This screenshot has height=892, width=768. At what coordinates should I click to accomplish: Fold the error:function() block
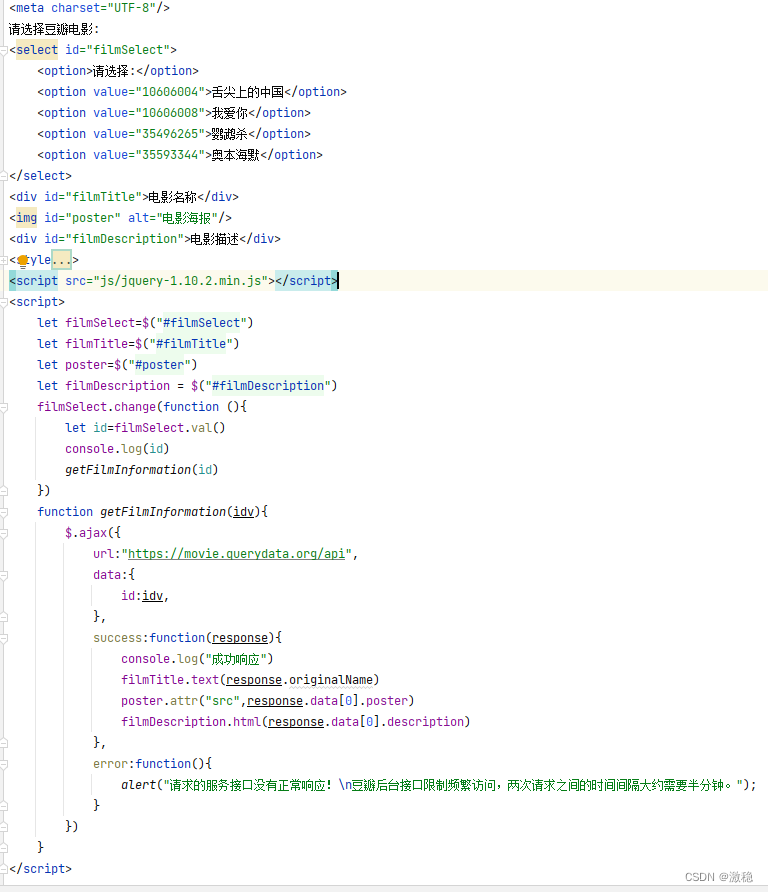[x=4, y=765]
